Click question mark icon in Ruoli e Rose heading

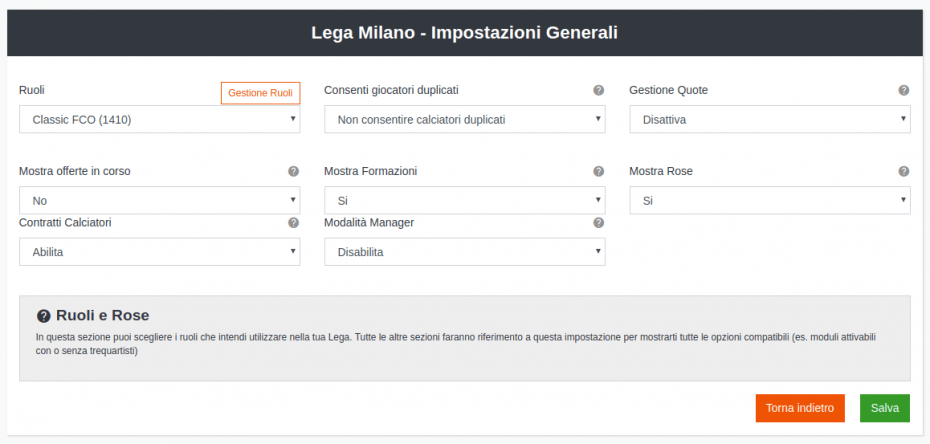43,315
